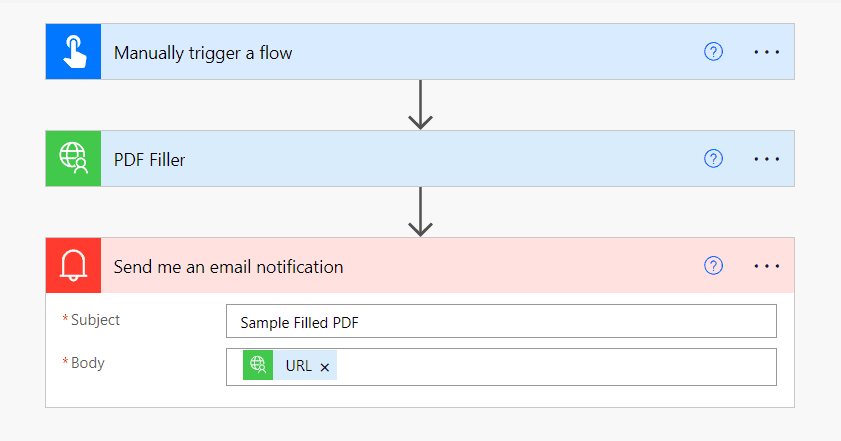Viewport: 841px width, 441px height.
Task: Click the blue manual trigger hand icon
Action: point(73,52)
